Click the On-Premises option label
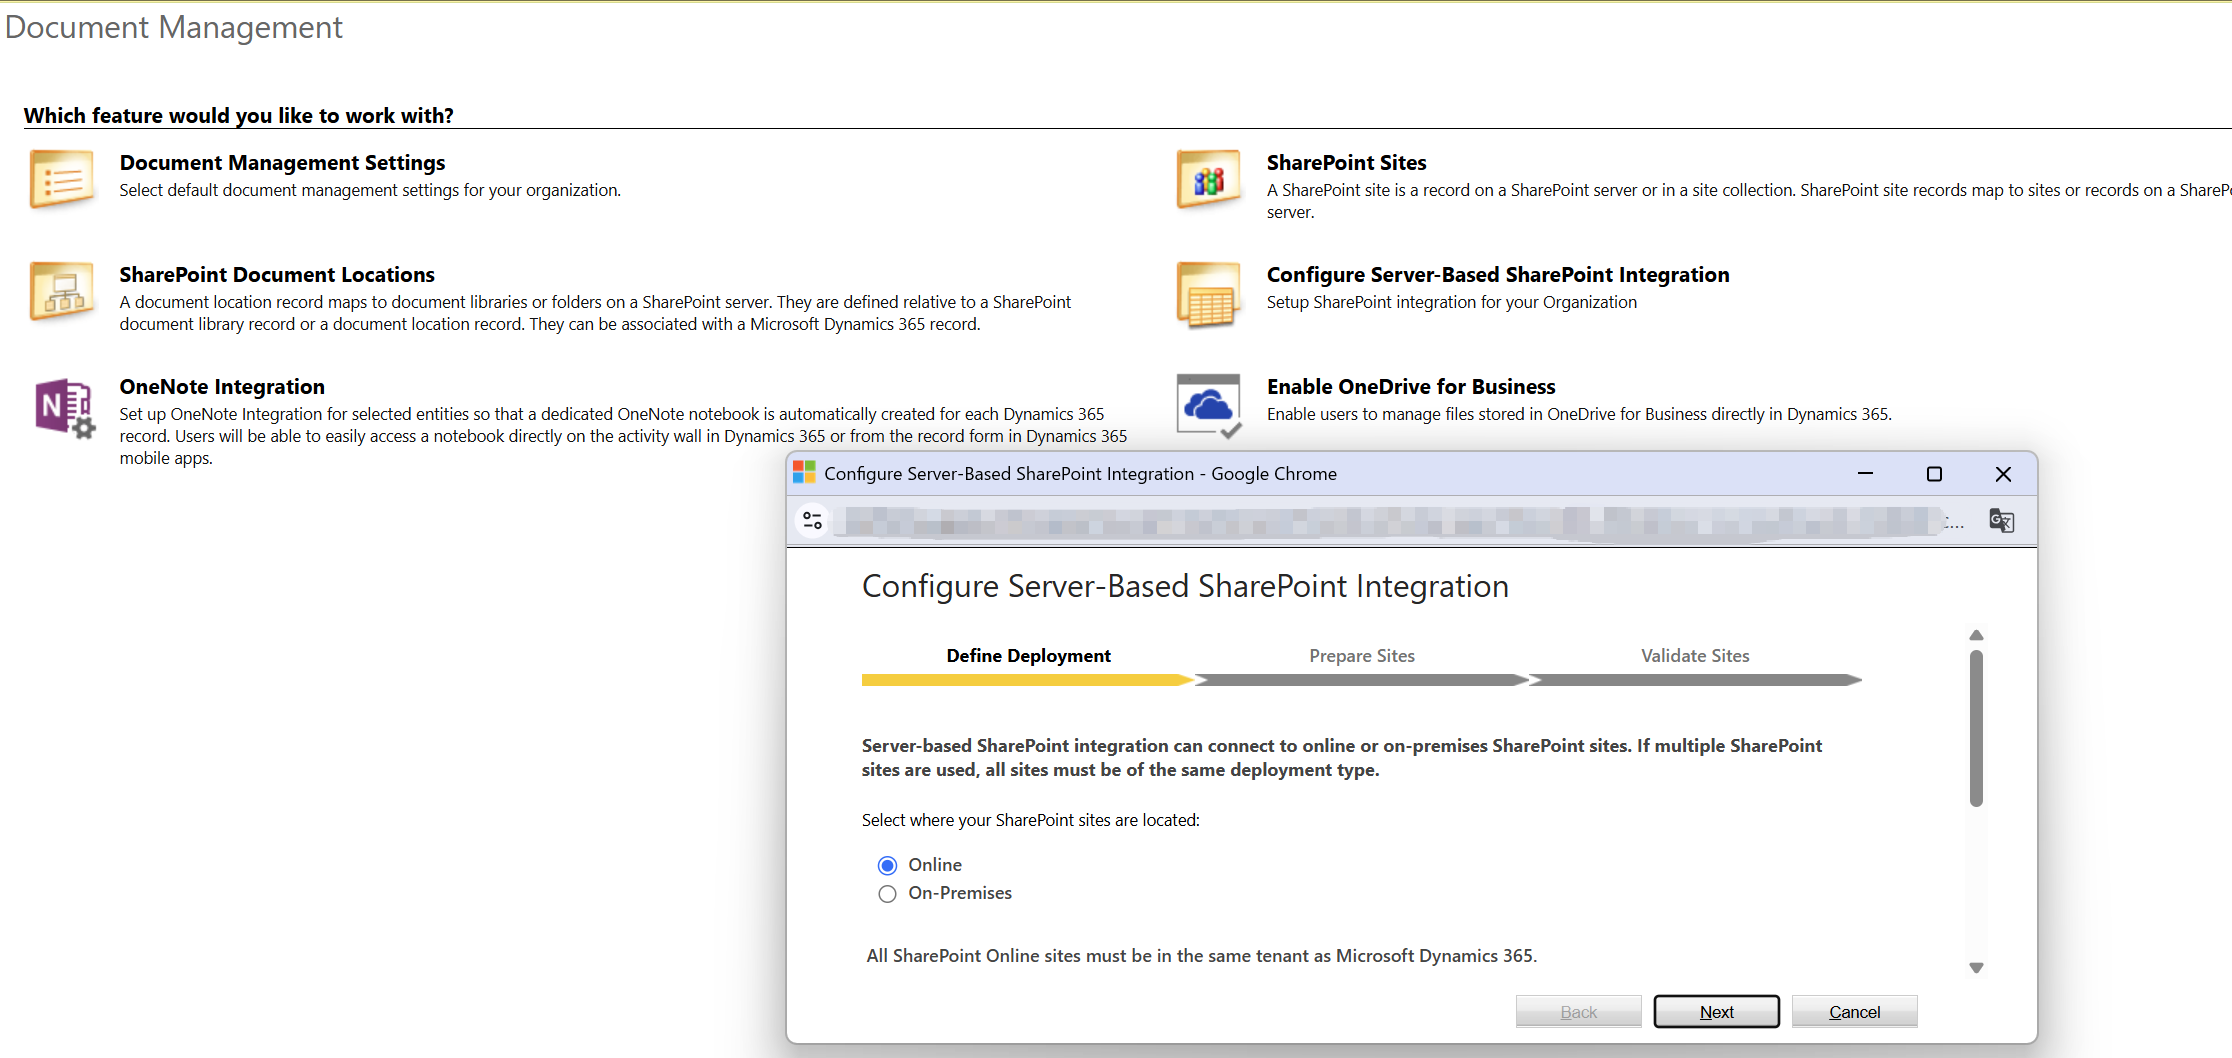 click(x=960, y=893)
